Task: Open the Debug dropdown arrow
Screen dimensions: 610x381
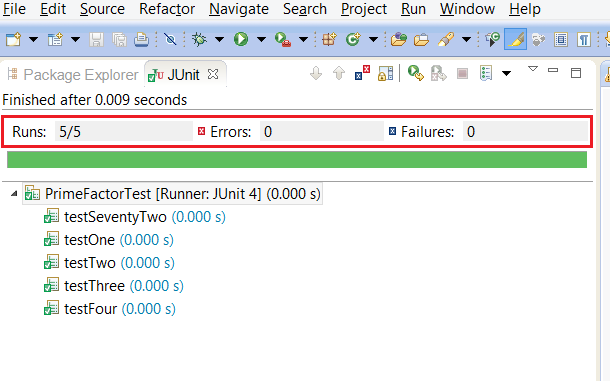Action: click(x=219, y=39)
